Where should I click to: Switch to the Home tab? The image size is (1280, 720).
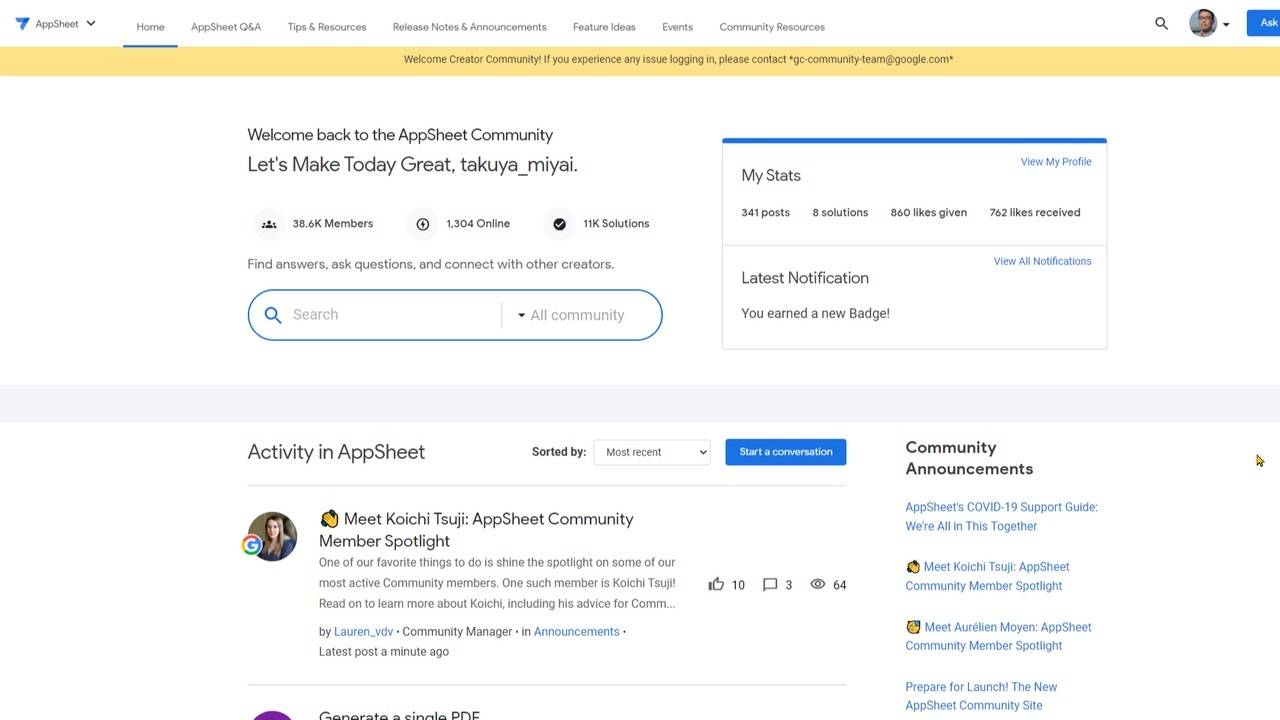(x=150, y=27)
